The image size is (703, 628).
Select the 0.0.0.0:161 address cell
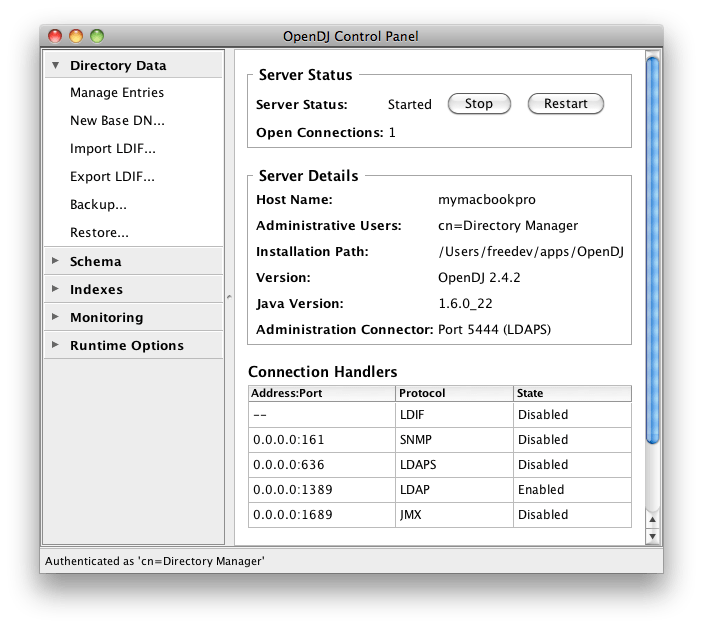322,440
